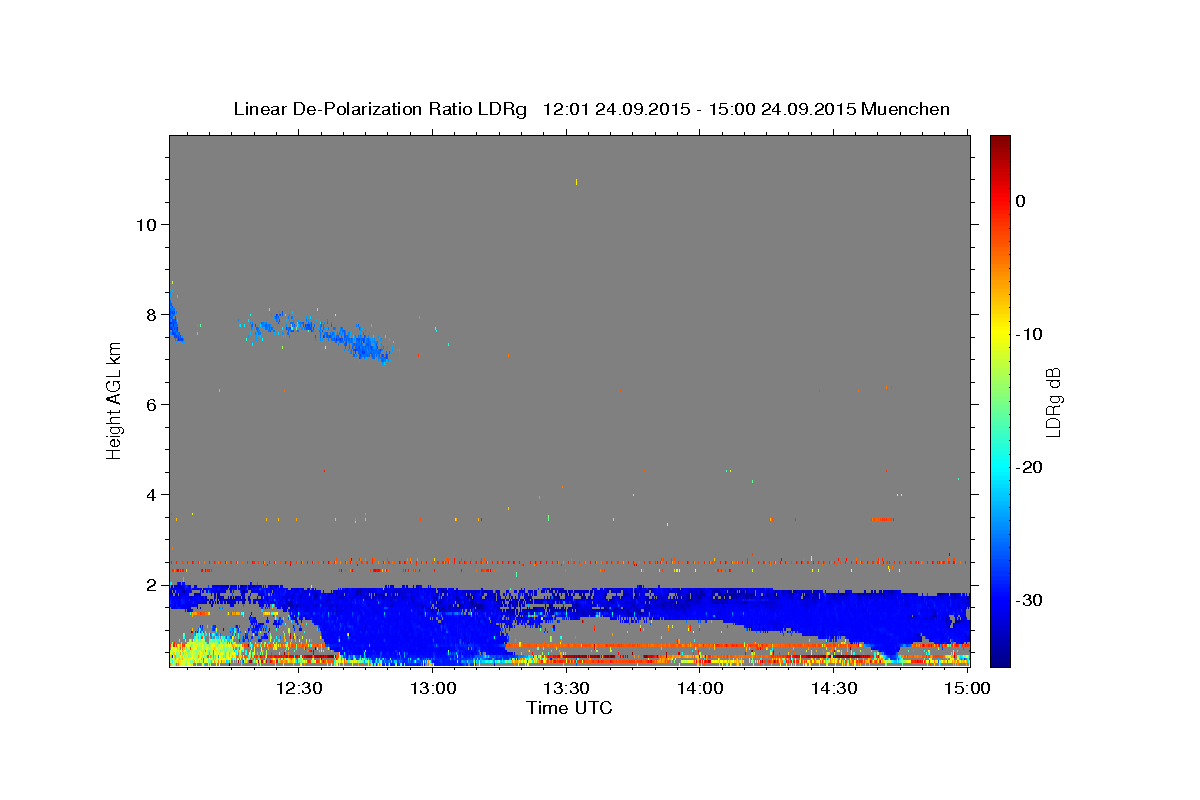1200x800 pixels.
Task: Click the 'Time UTC' axis label
Action: point(569,708)
